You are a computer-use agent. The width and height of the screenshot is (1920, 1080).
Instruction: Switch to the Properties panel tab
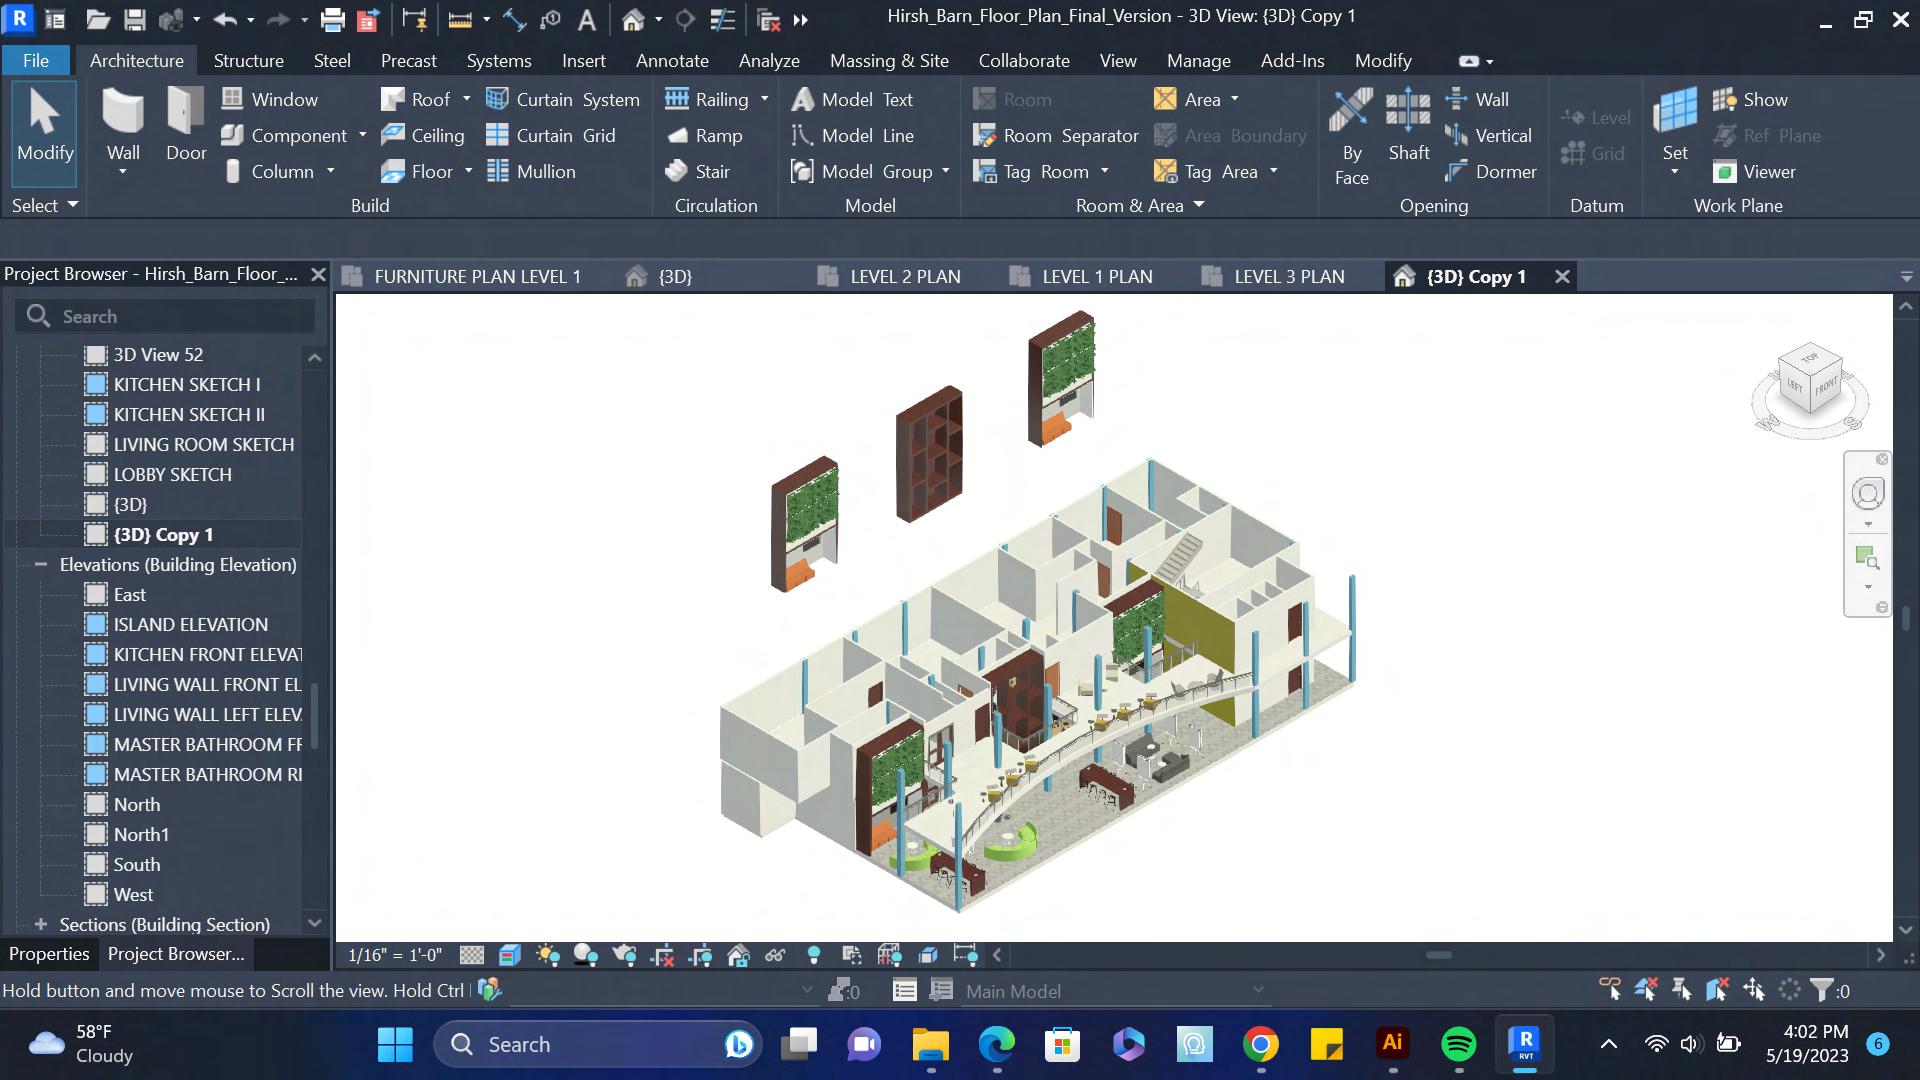(x=49, y=954)
